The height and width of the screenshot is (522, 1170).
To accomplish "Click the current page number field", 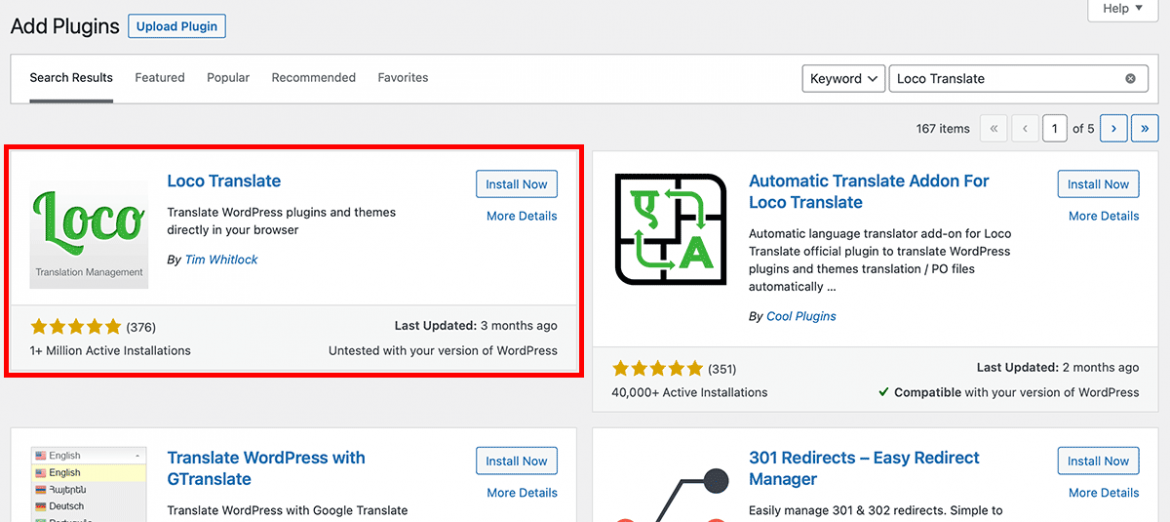I will pos(1054,128).
